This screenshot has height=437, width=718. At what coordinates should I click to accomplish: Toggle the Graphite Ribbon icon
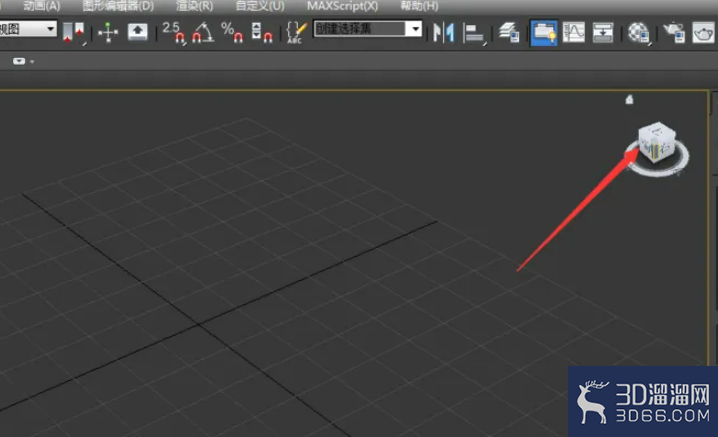tap(544, 33)
